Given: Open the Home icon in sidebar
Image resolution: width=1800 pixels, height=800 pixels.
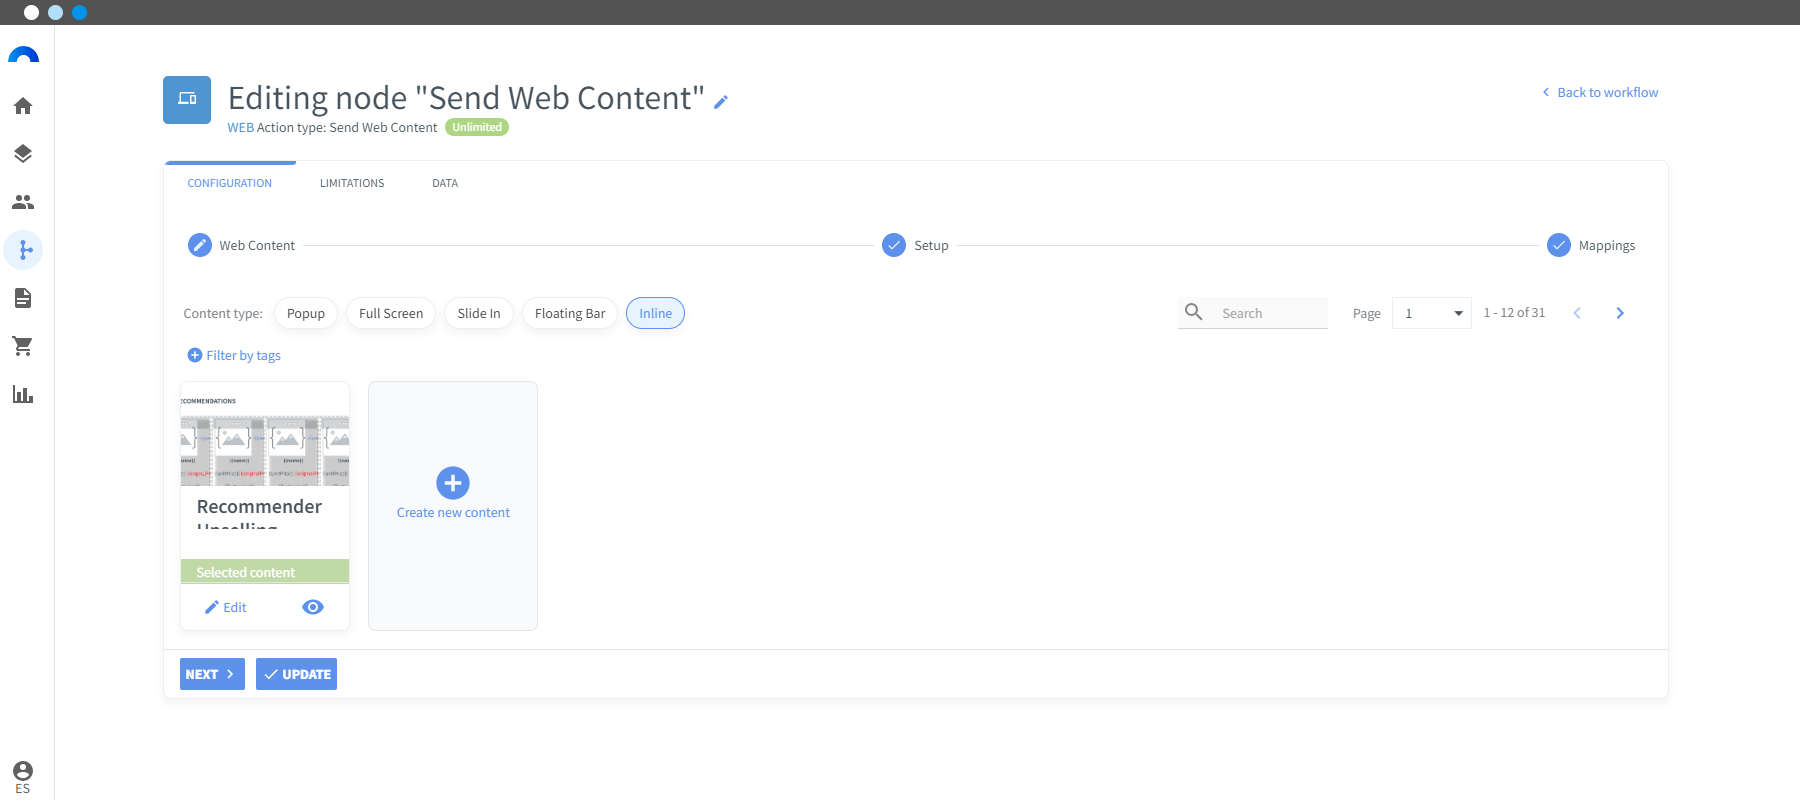Looking at the screenshot, I should pyautogui.click(x=23, y=106).
